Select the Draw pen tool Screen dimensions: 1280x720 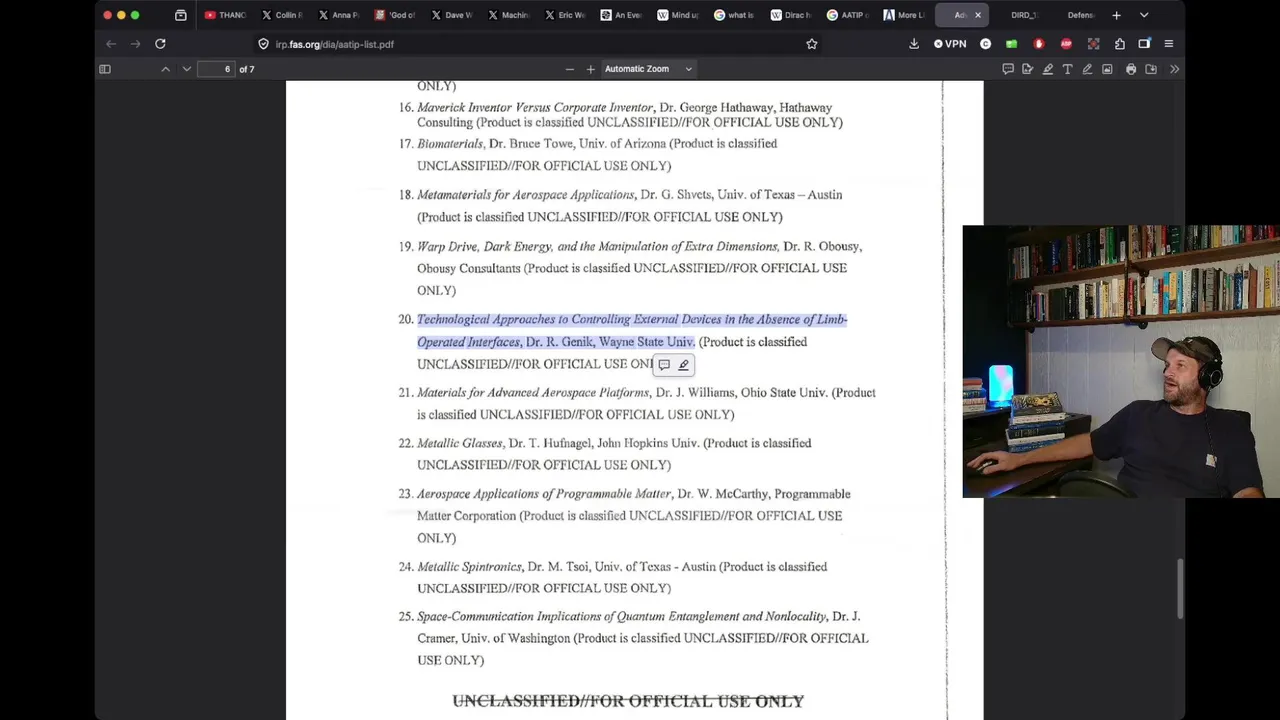click(x=1087, y=69)
